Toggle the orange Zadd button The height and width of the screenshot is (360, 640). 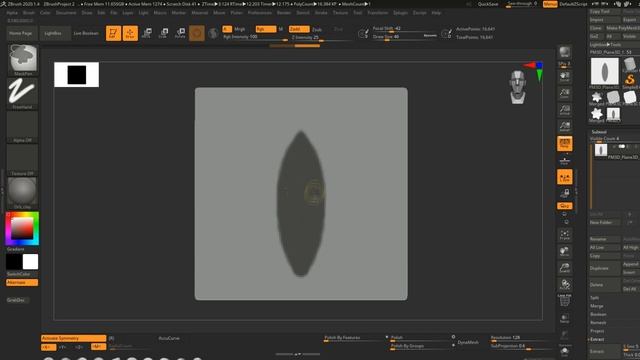[299, 29]
